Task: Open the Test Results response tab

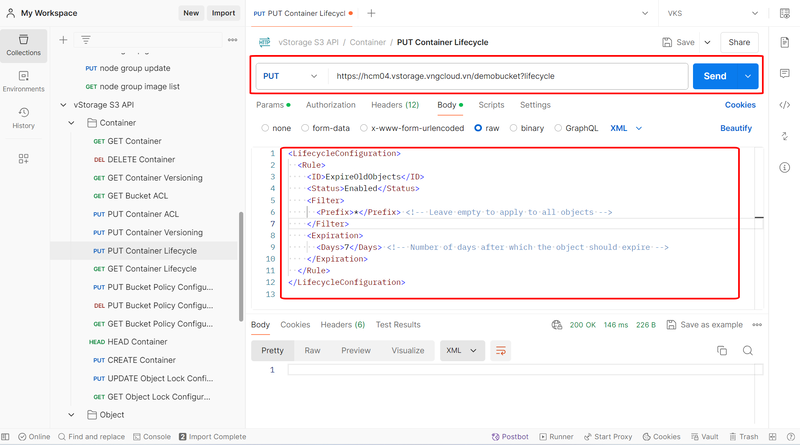Action: click(x=398, y=325)
